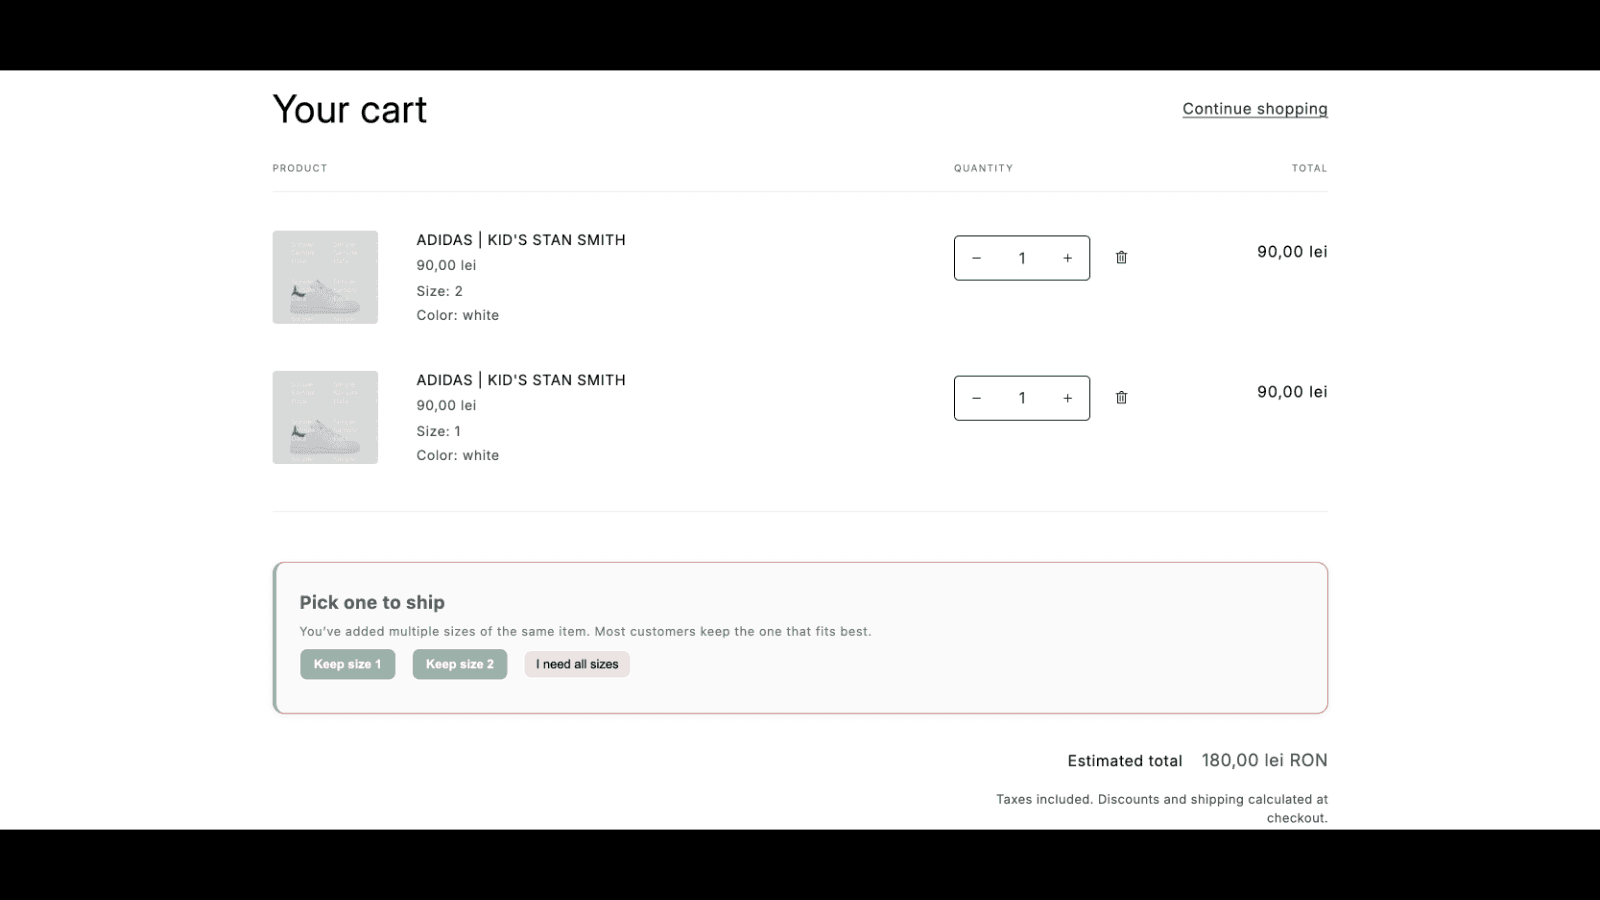Increase quantity of size 2 Stan Smith
This screenshot has height=900, width=1600.
1067,258
